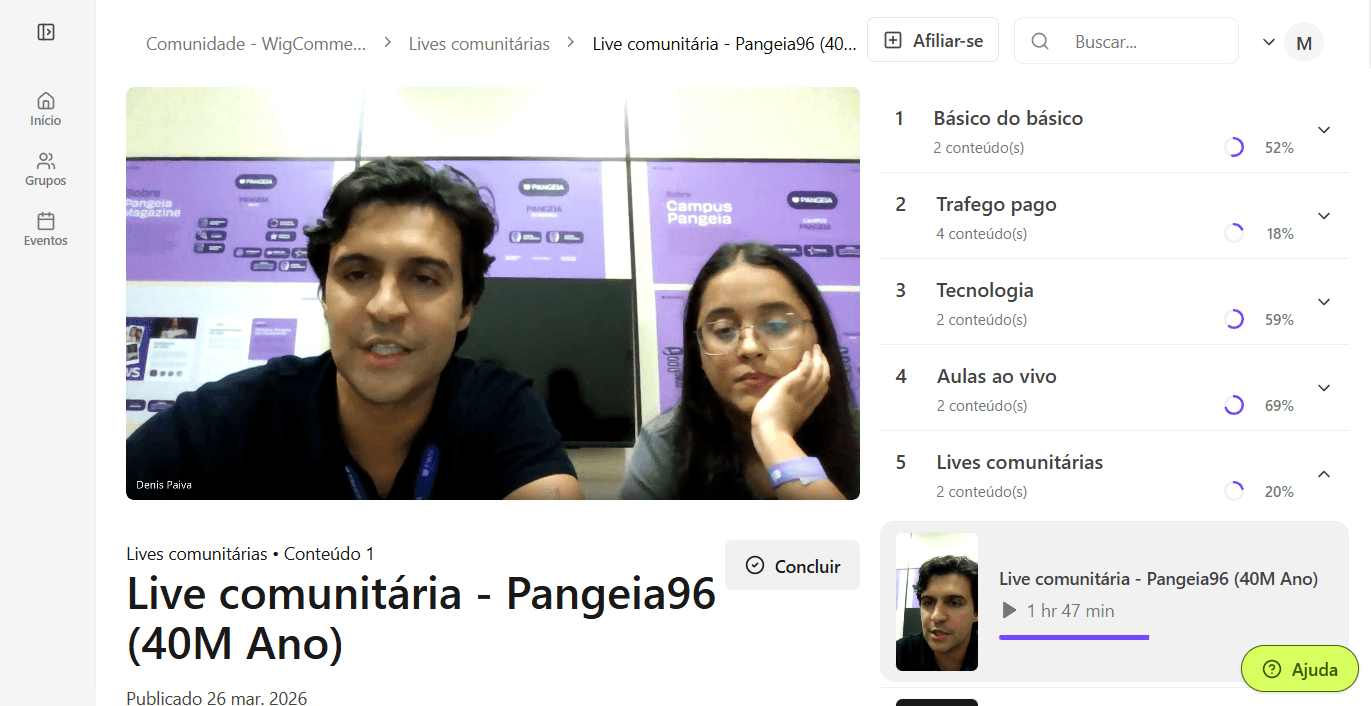Click the 4 conteúdo(s) count

(x=981, y=234)
